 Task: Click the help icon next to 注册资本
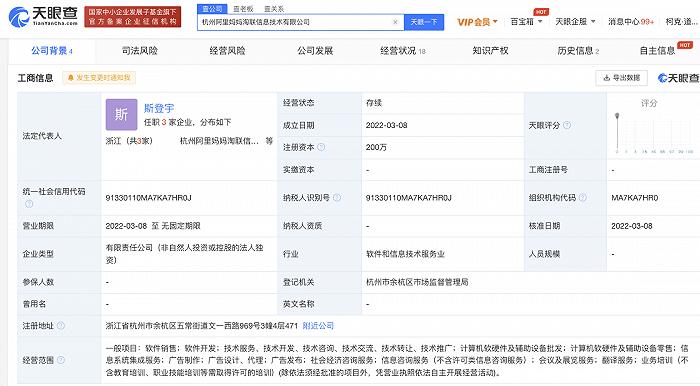pyautogui.click(x=321, y=147)
